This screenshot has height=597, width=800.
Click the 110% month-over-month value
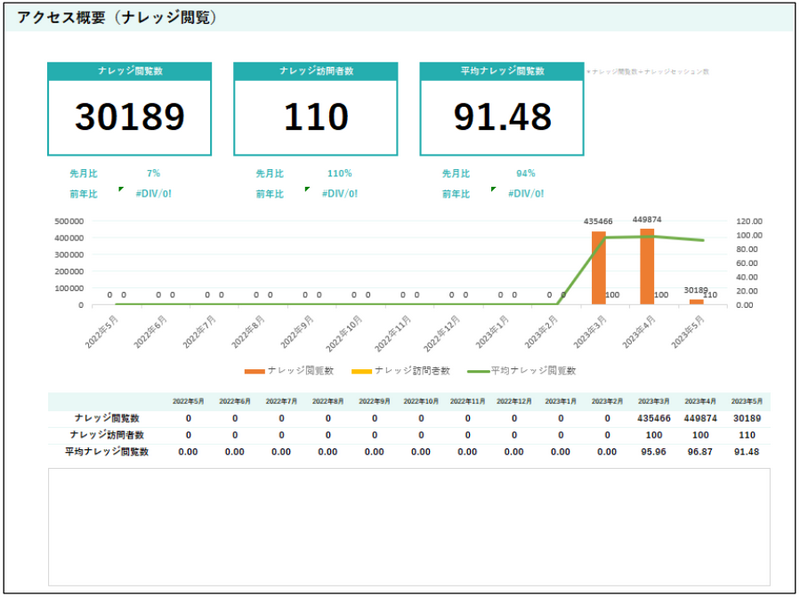[x=340, y=173]
